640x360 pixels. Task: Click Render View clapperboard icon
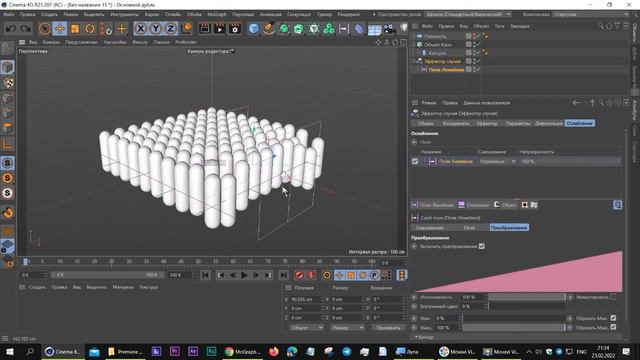(x=204, y=29)
